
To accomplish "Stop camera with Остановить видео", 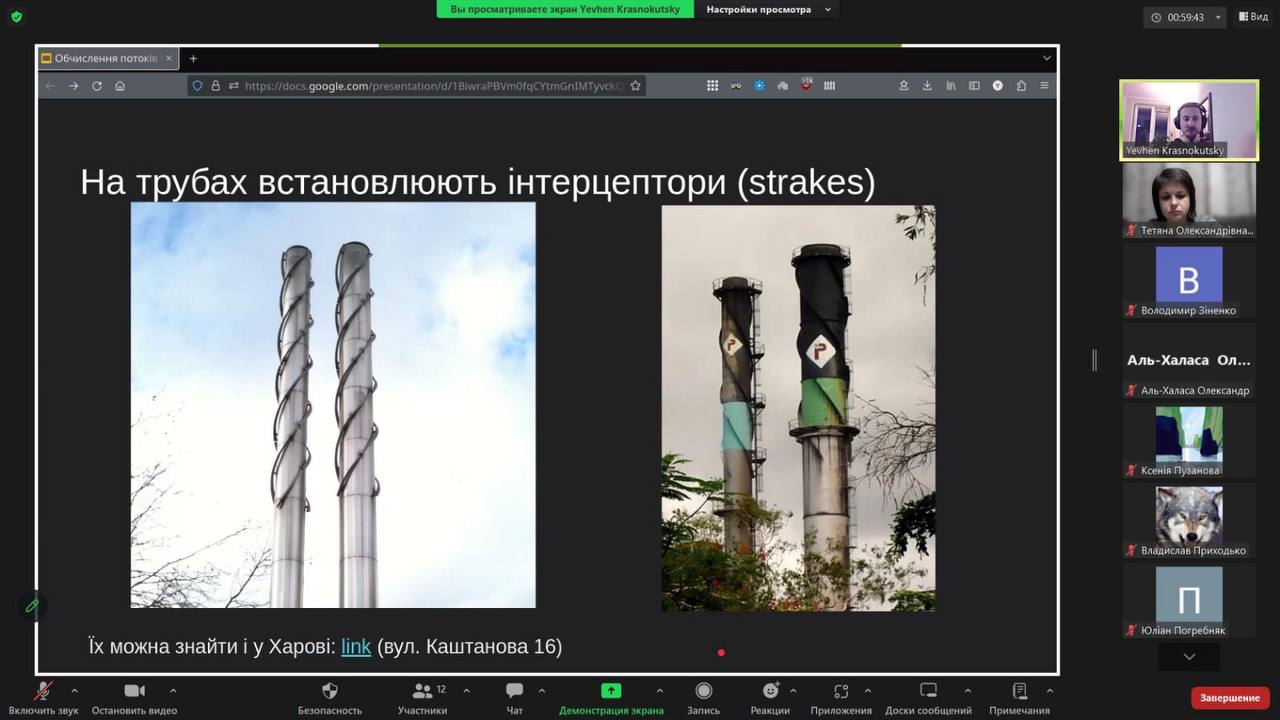I will [134, 697].
